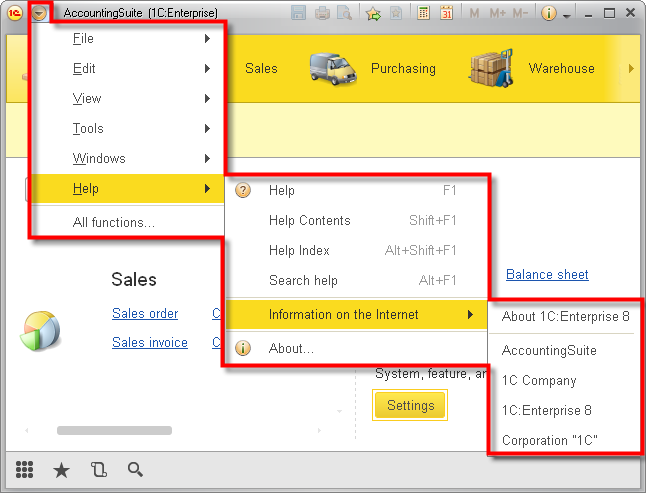Screen dimensions: 646x493
Task: Open the sections grid icon at bottom
Action: (25, 470)
